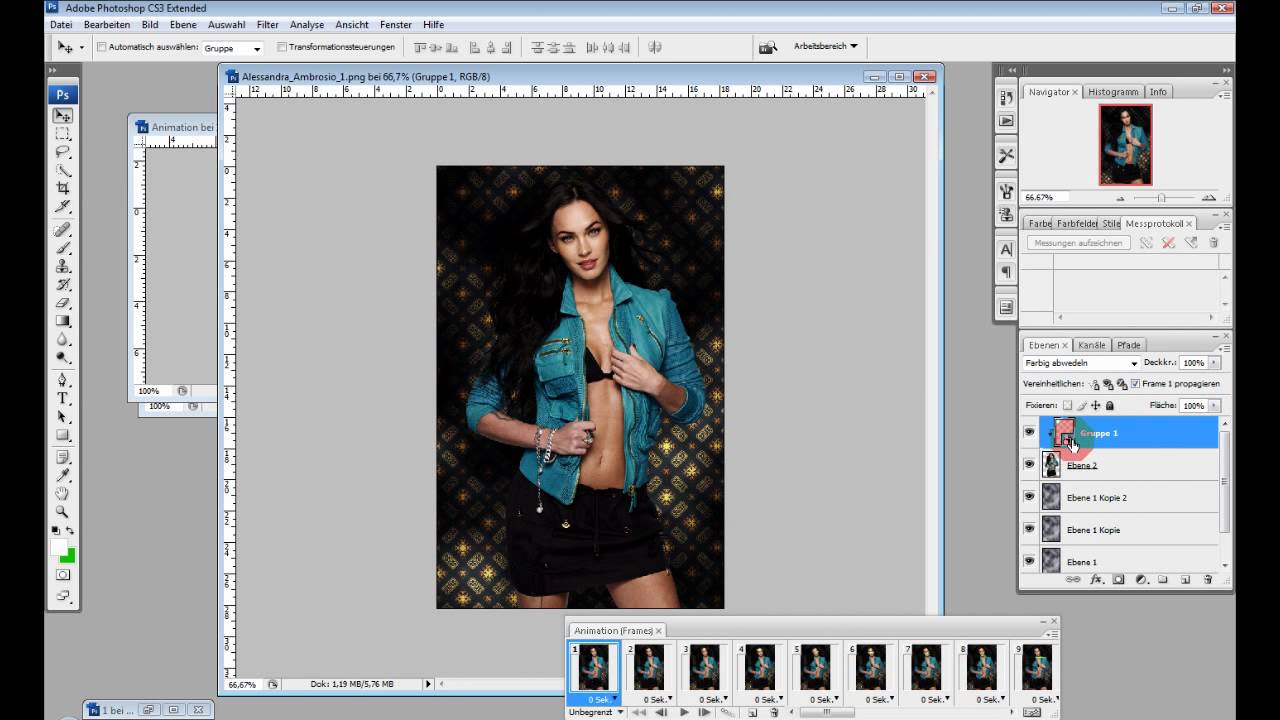Hide the Gruppe 1 layer group
This screenshot has width=1280, height=720.
pos(1029,433)
